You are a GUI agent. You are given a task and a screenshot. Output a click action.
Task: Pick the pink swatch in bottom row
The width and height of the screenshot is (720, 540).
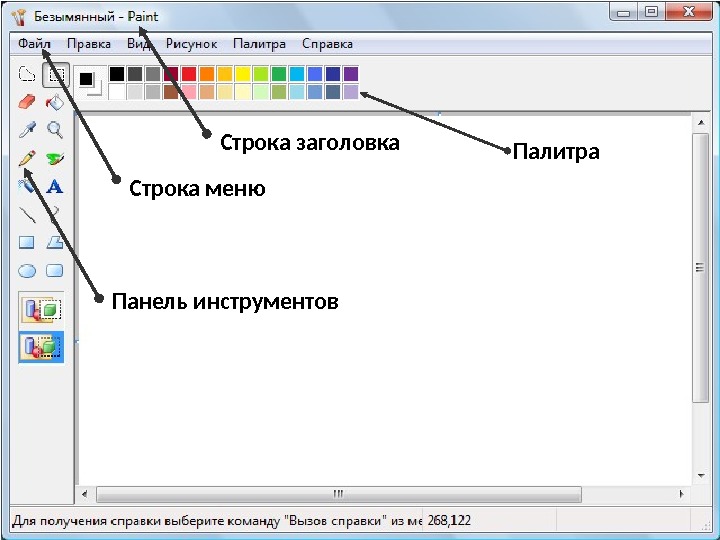click(x=189, y=92)
